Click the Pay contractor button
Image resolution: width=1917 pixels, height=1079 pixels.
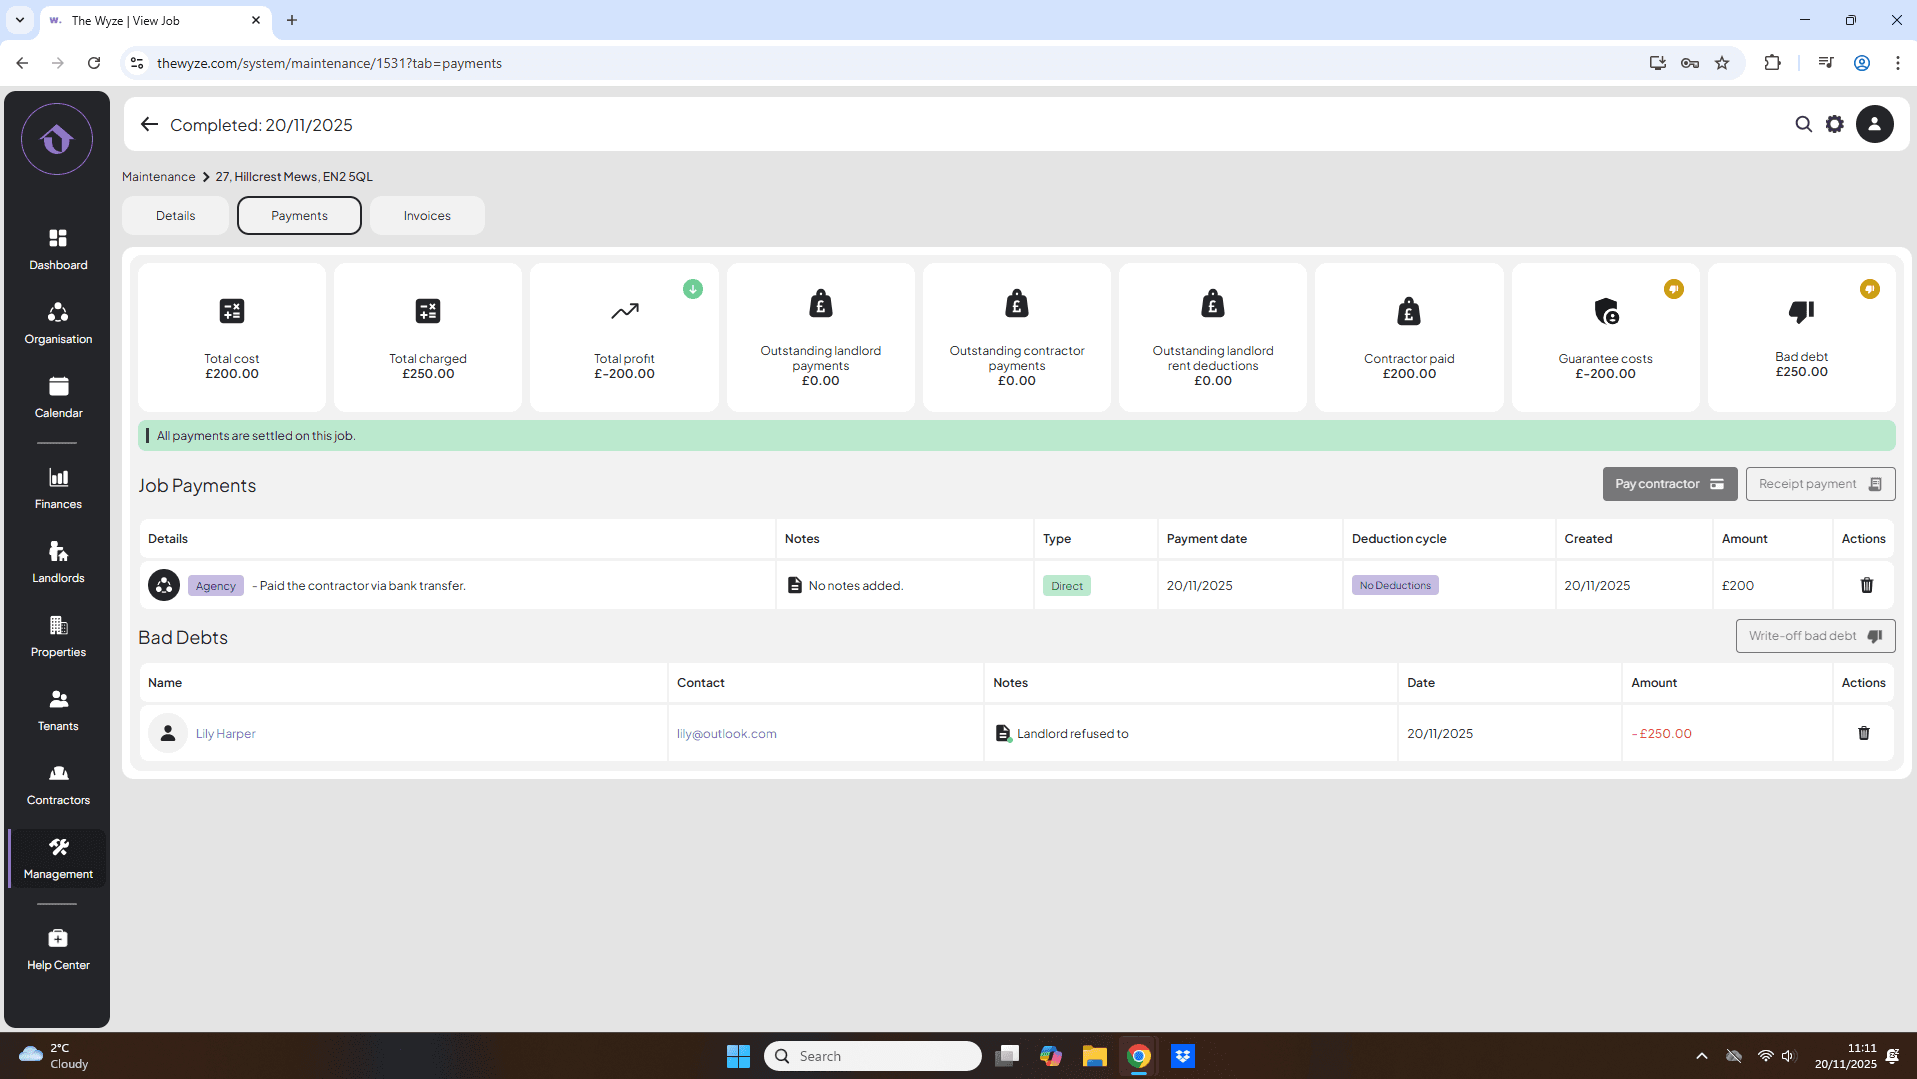(x=1669, y=484)
